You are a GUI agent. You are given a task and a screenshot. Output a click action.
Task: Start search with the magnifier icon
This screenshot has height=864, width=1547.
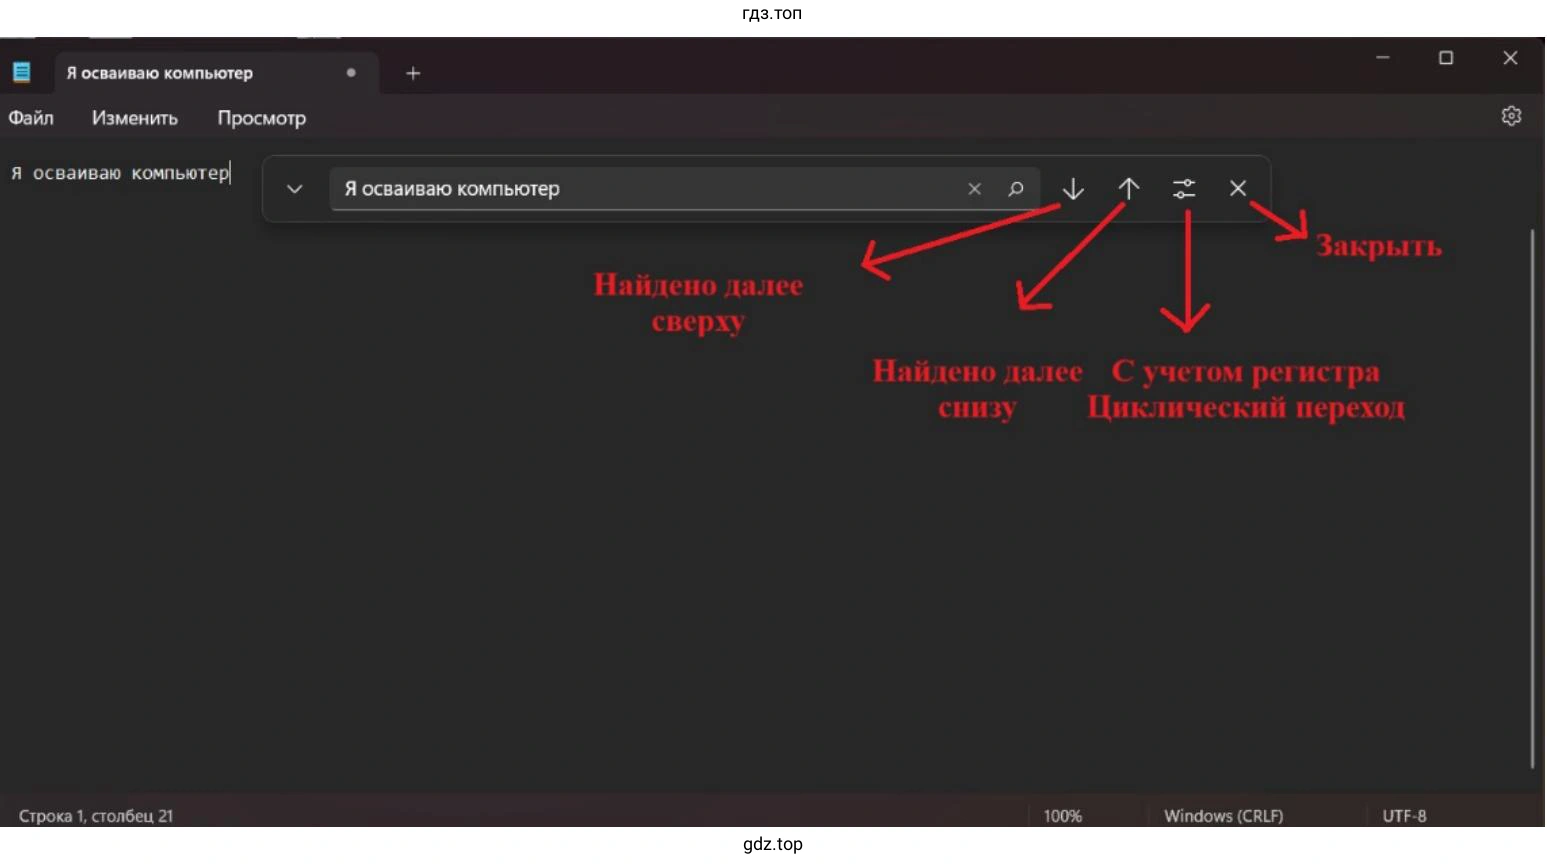[x=1016, y=189]
